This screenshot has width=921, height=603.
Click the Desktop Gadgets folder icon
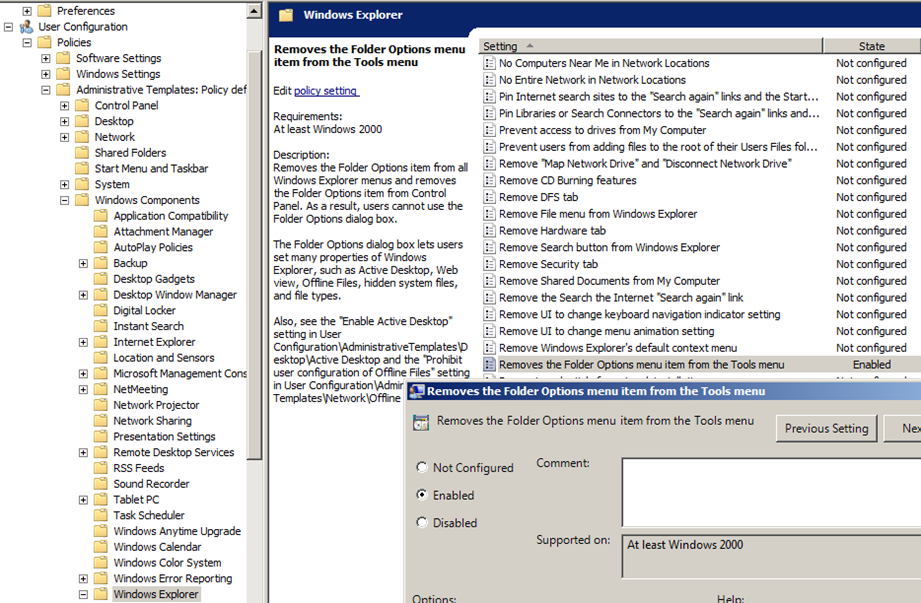[101, 279]
